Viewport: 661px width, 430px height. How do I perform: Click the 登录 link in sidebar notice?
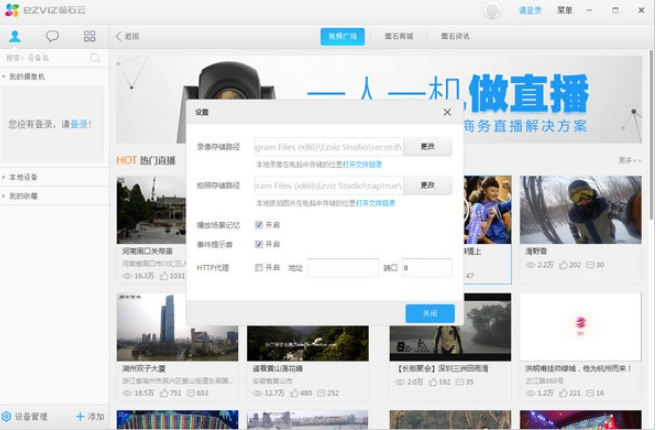point(79,124)
